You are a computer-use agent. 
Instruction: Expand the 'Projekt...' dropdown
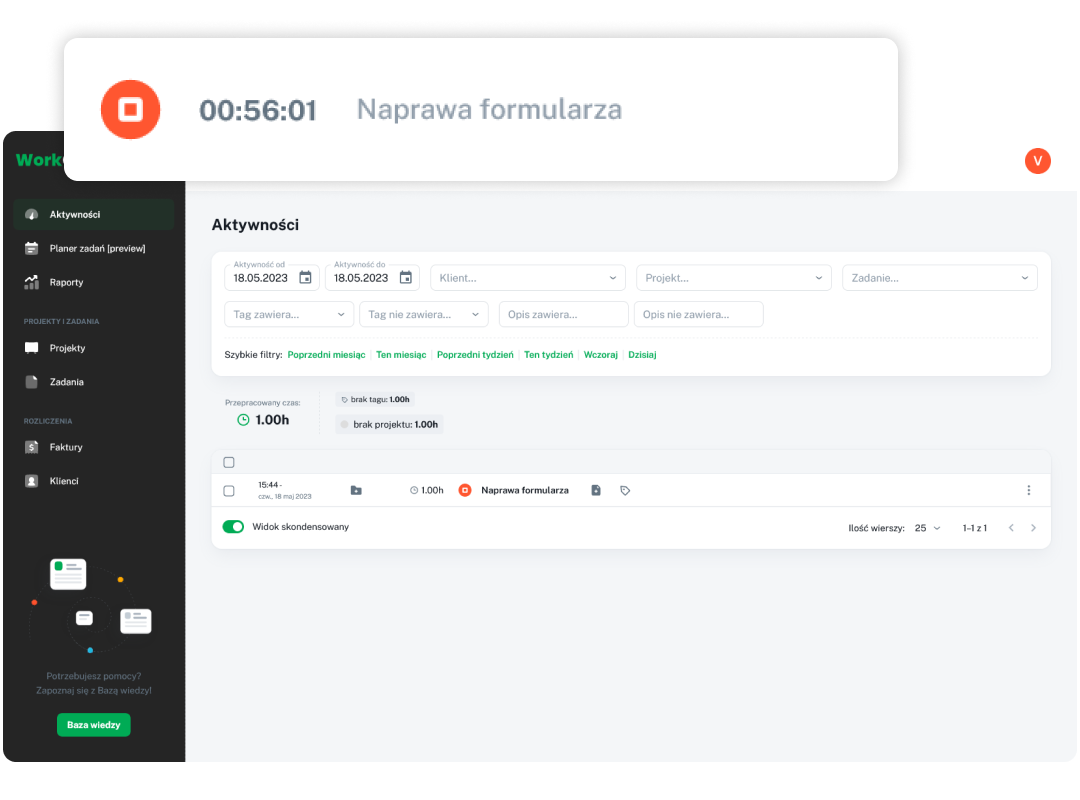(x=733, y=278)
